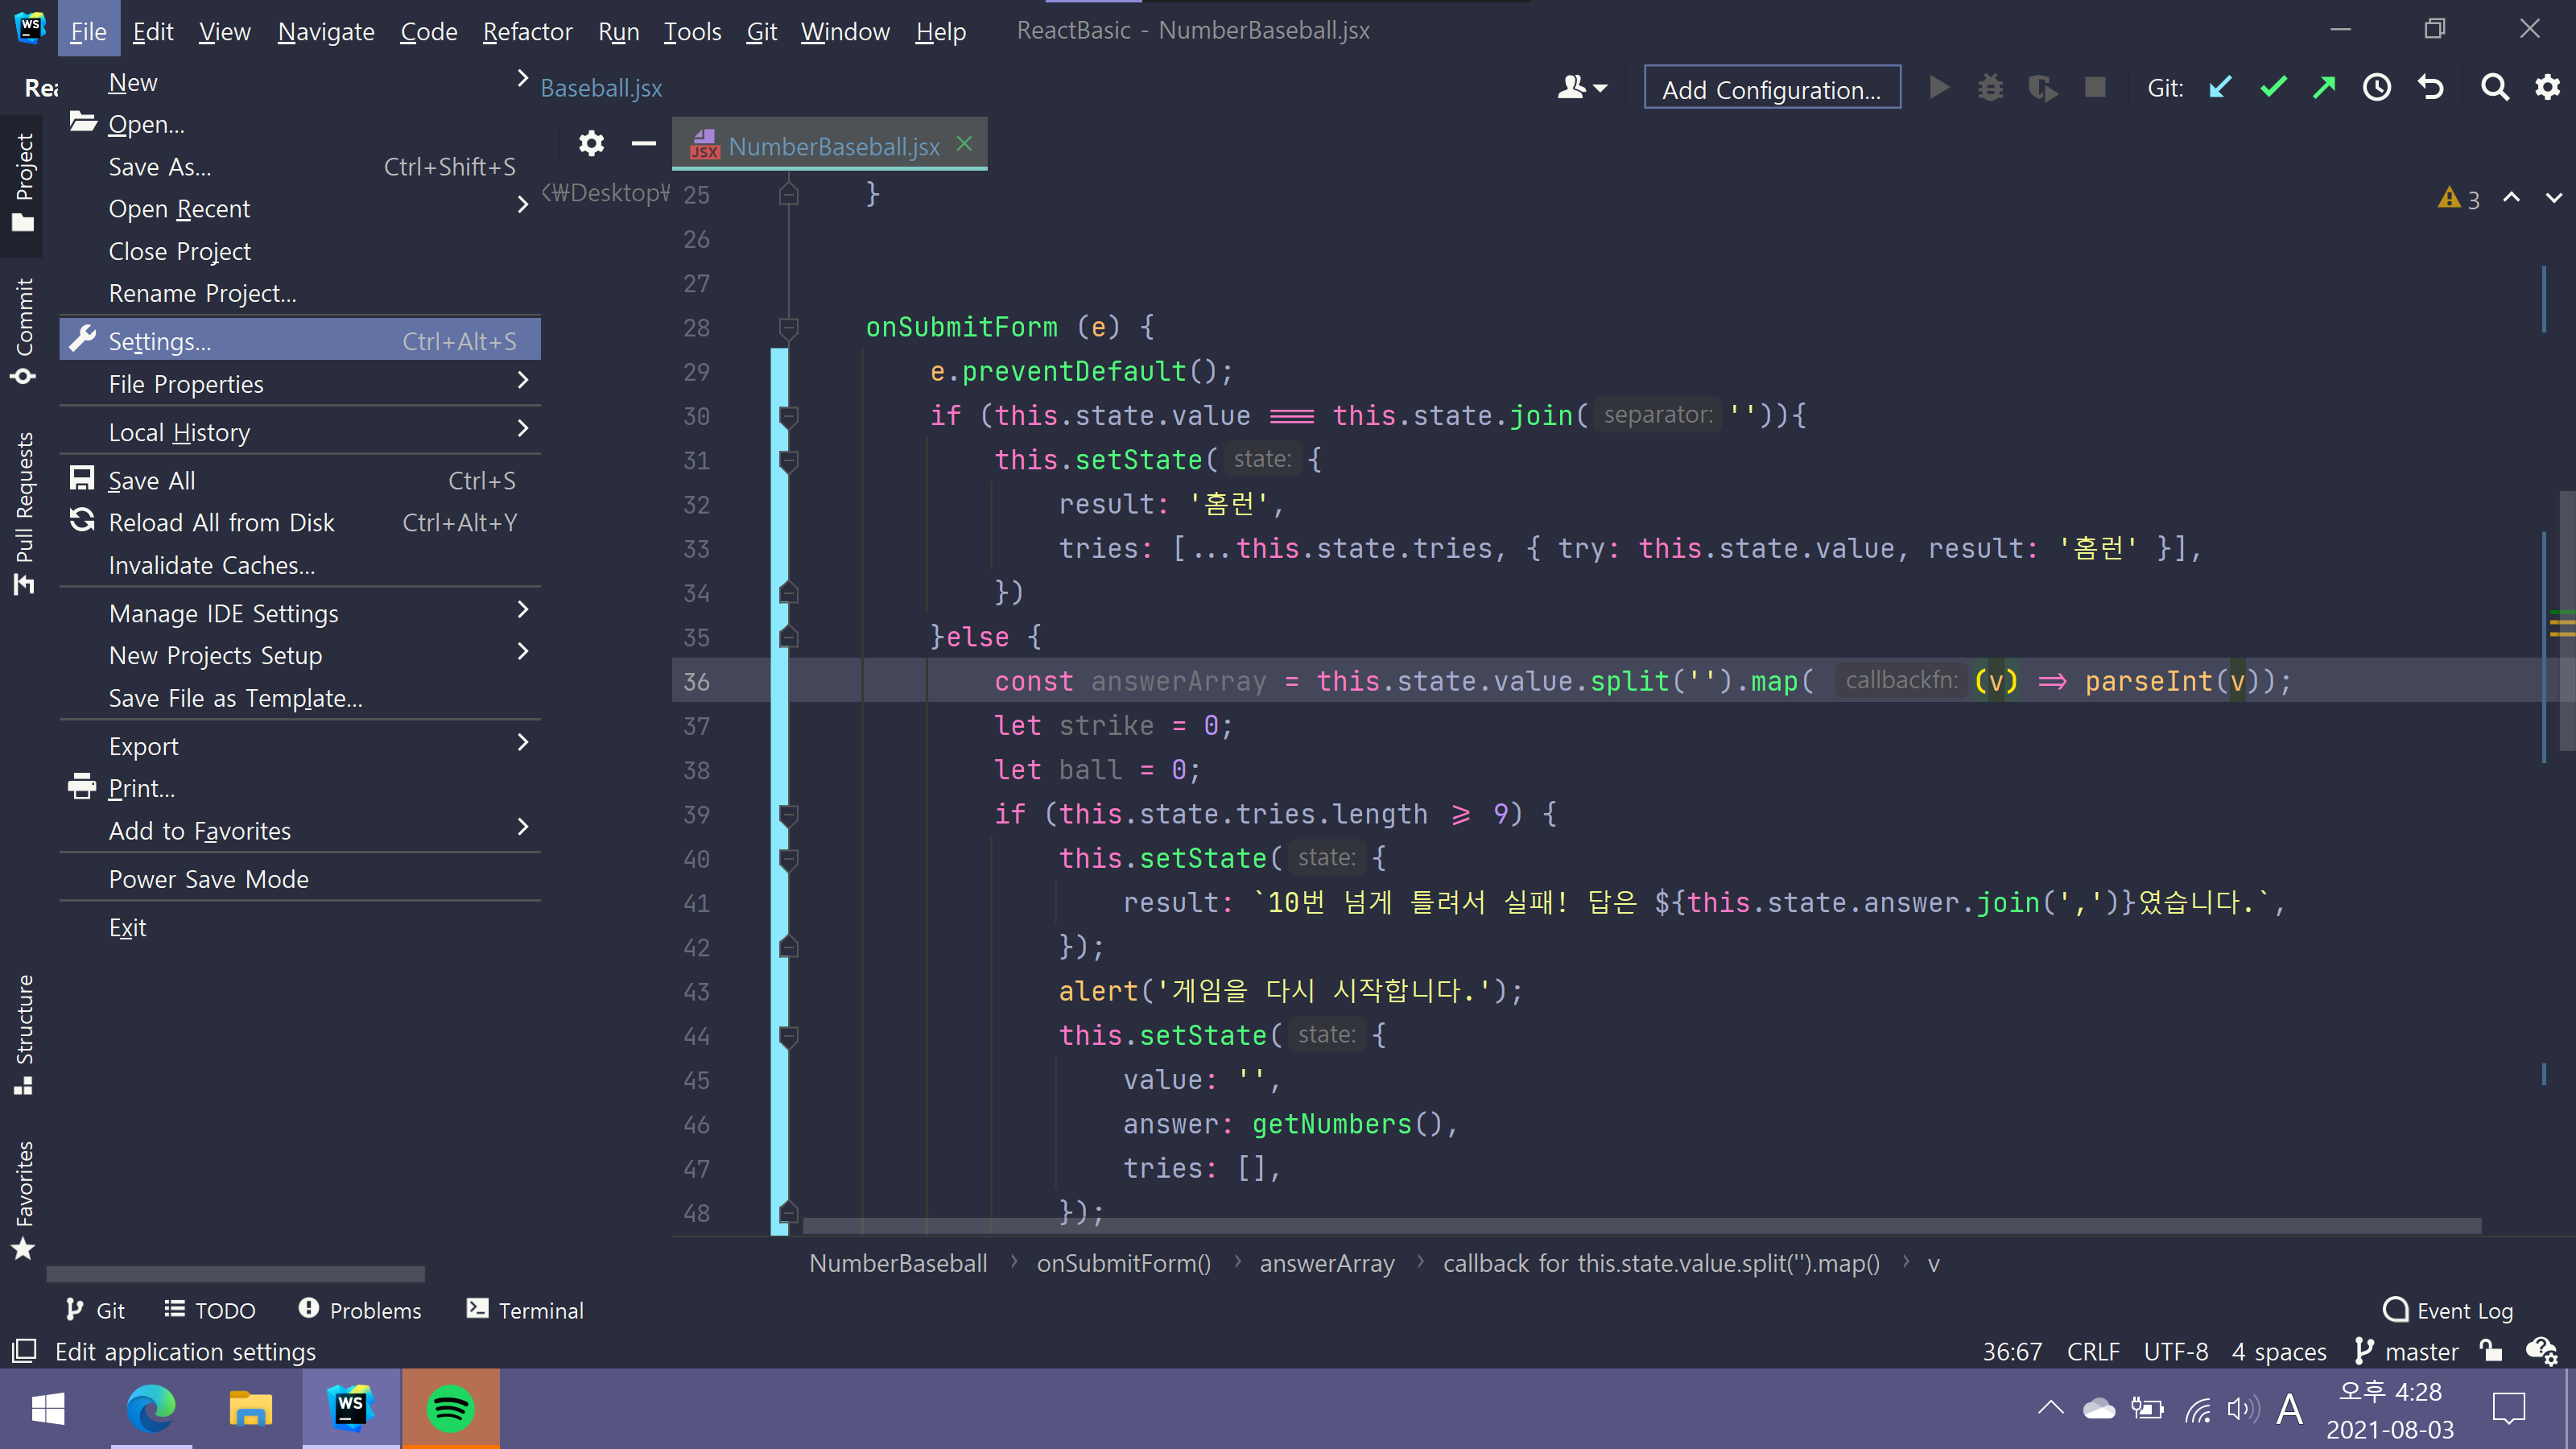Toggle Power Save Mode
Image resolution: width=2576 pixels, height=1449 pixels.
tap(208, 879)
